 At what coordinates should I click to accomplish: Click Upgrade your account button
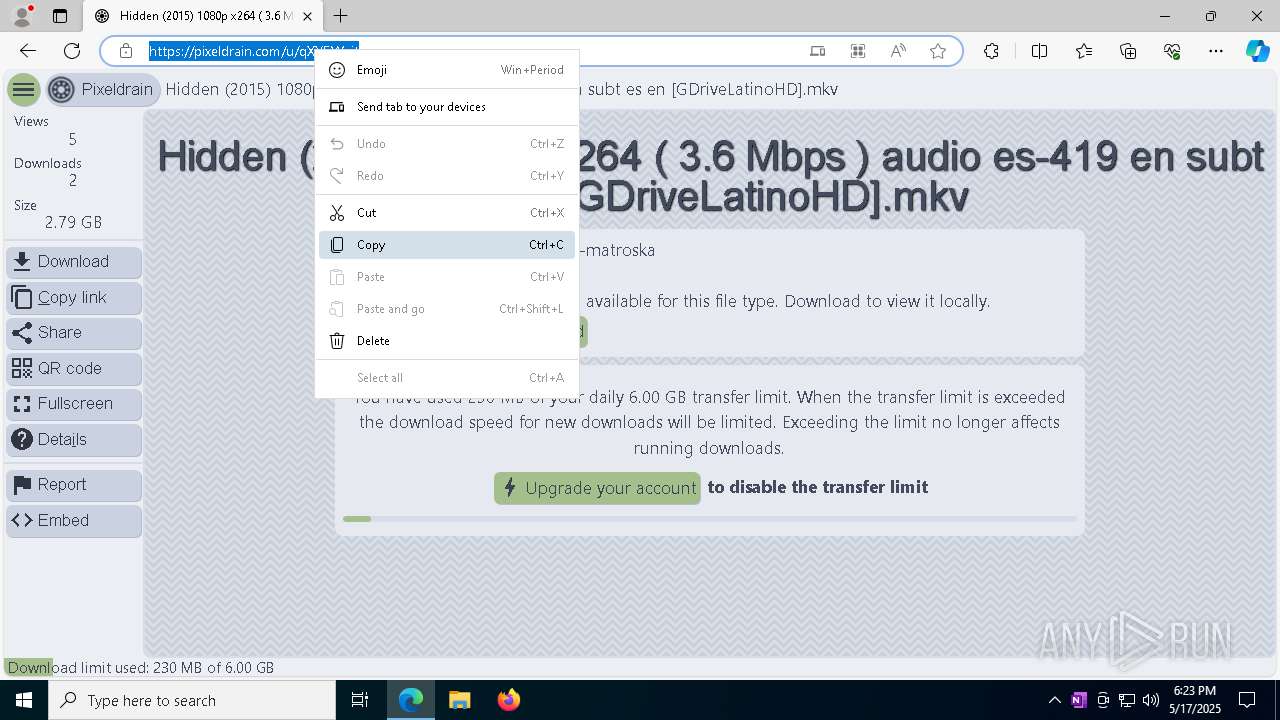coord(597,488)
